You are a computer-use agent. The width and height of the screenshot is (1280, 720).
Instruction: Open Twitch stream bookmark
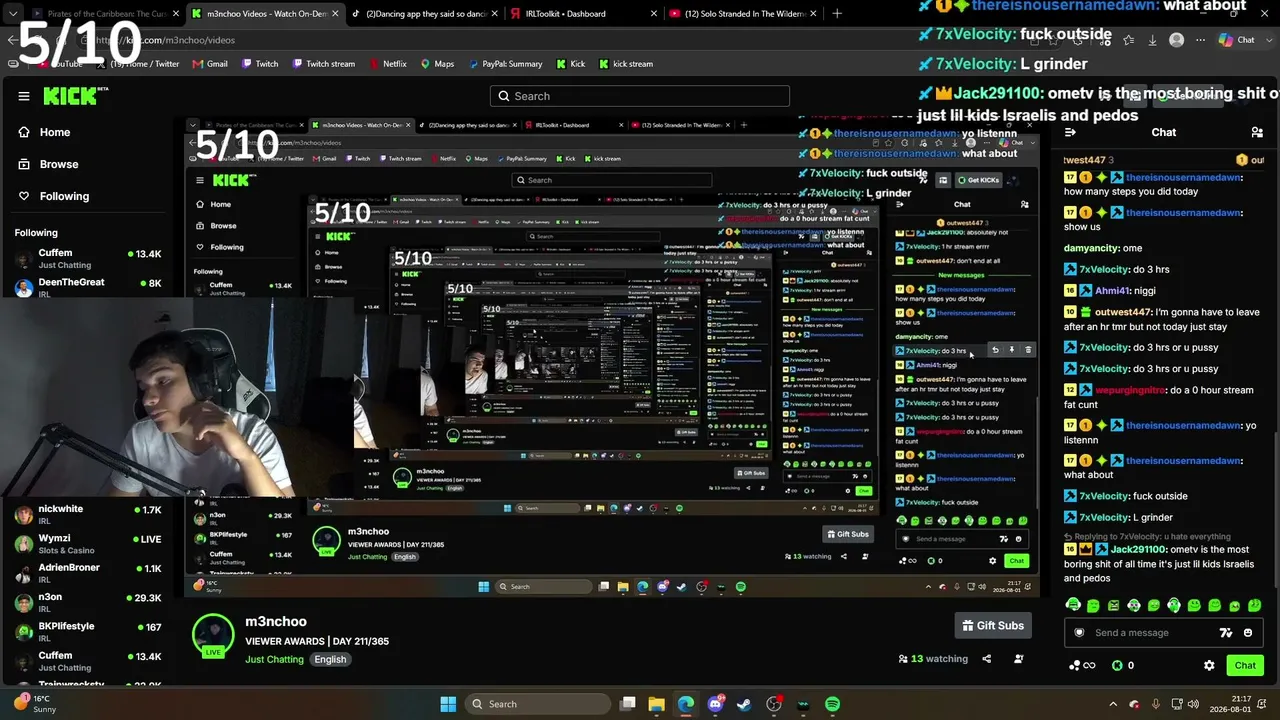tap(323, 64)
